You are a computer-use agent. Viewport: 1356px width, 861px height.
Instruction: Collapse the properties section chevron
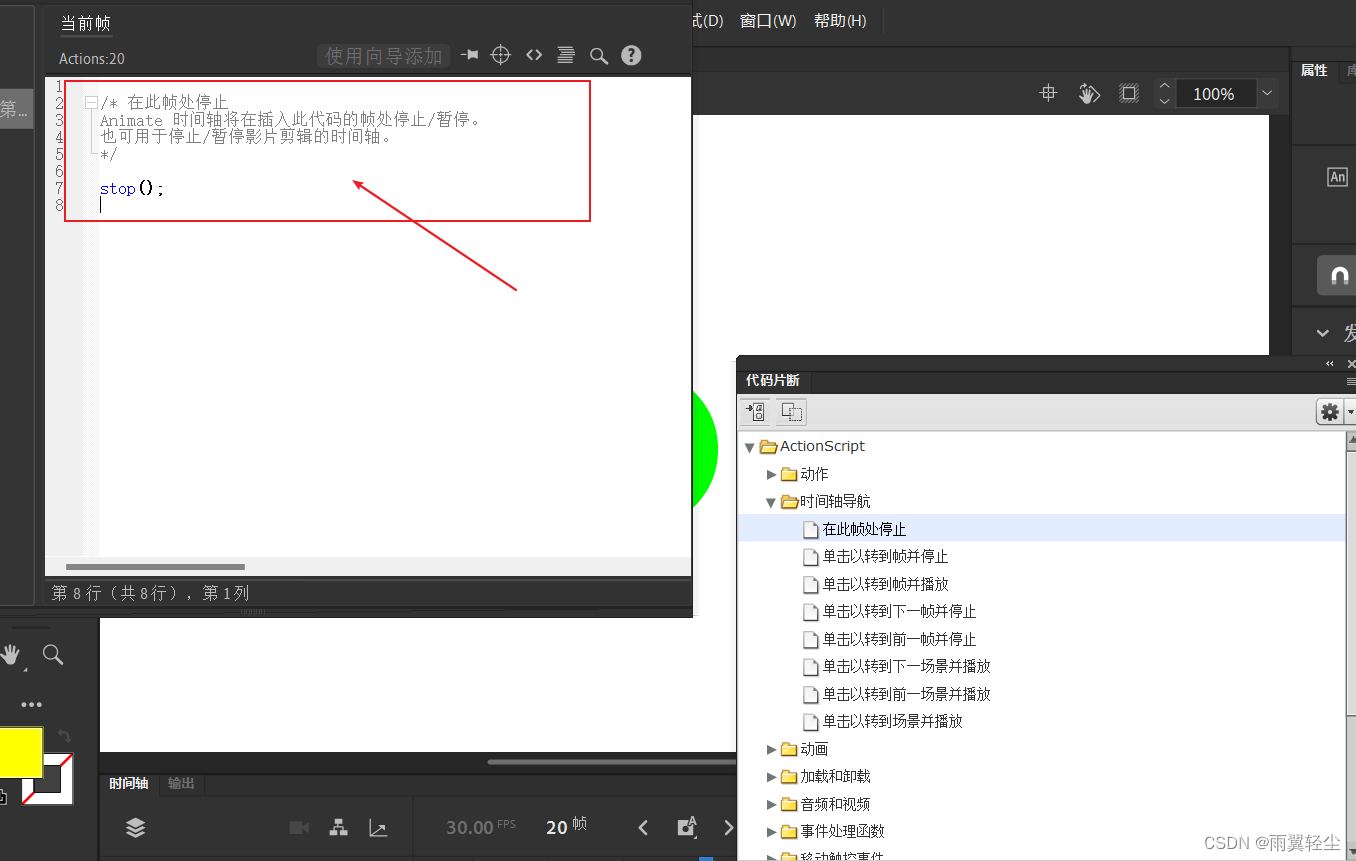pyautogui.click(x=1323, y=333)
